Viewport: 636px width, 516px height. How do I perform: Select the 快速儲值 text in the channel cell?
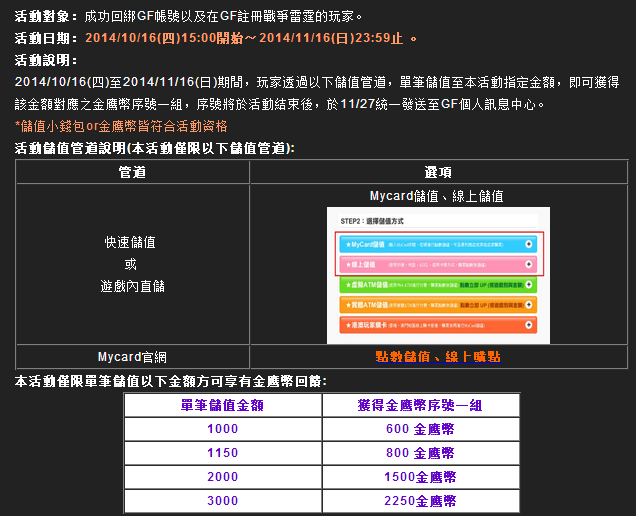coord(130,242)
